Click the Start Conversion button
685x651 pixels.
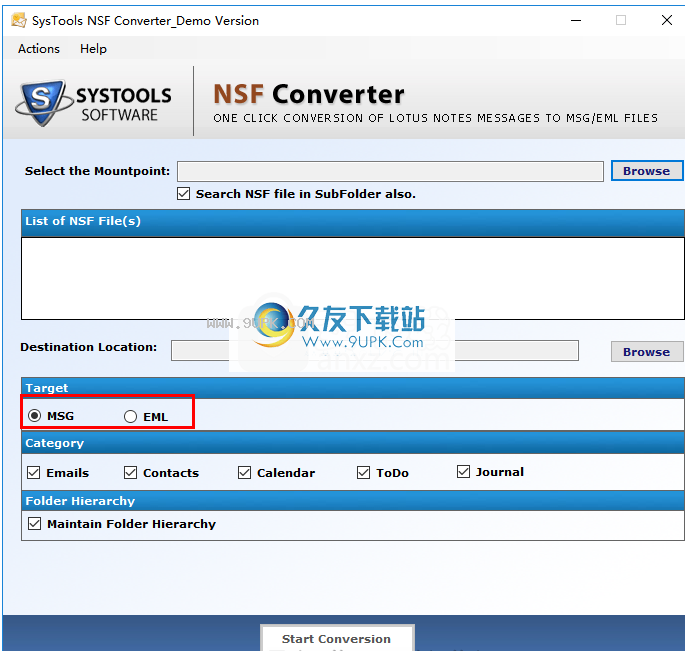click(337, 638)
